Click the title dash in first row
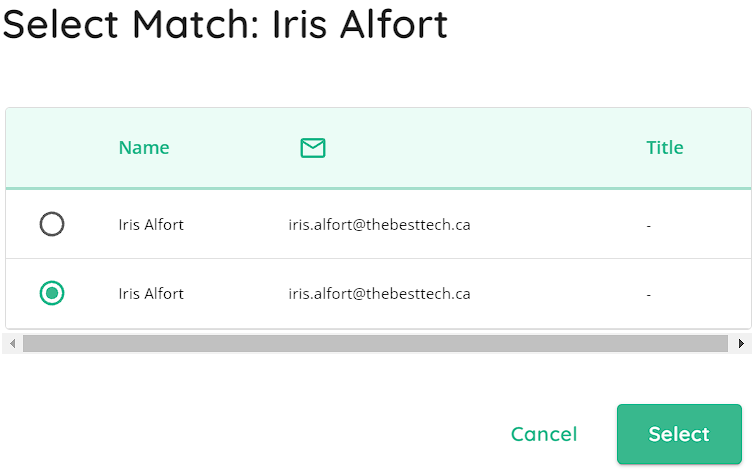This screenshot has height=472, width=755. (649, 225)
